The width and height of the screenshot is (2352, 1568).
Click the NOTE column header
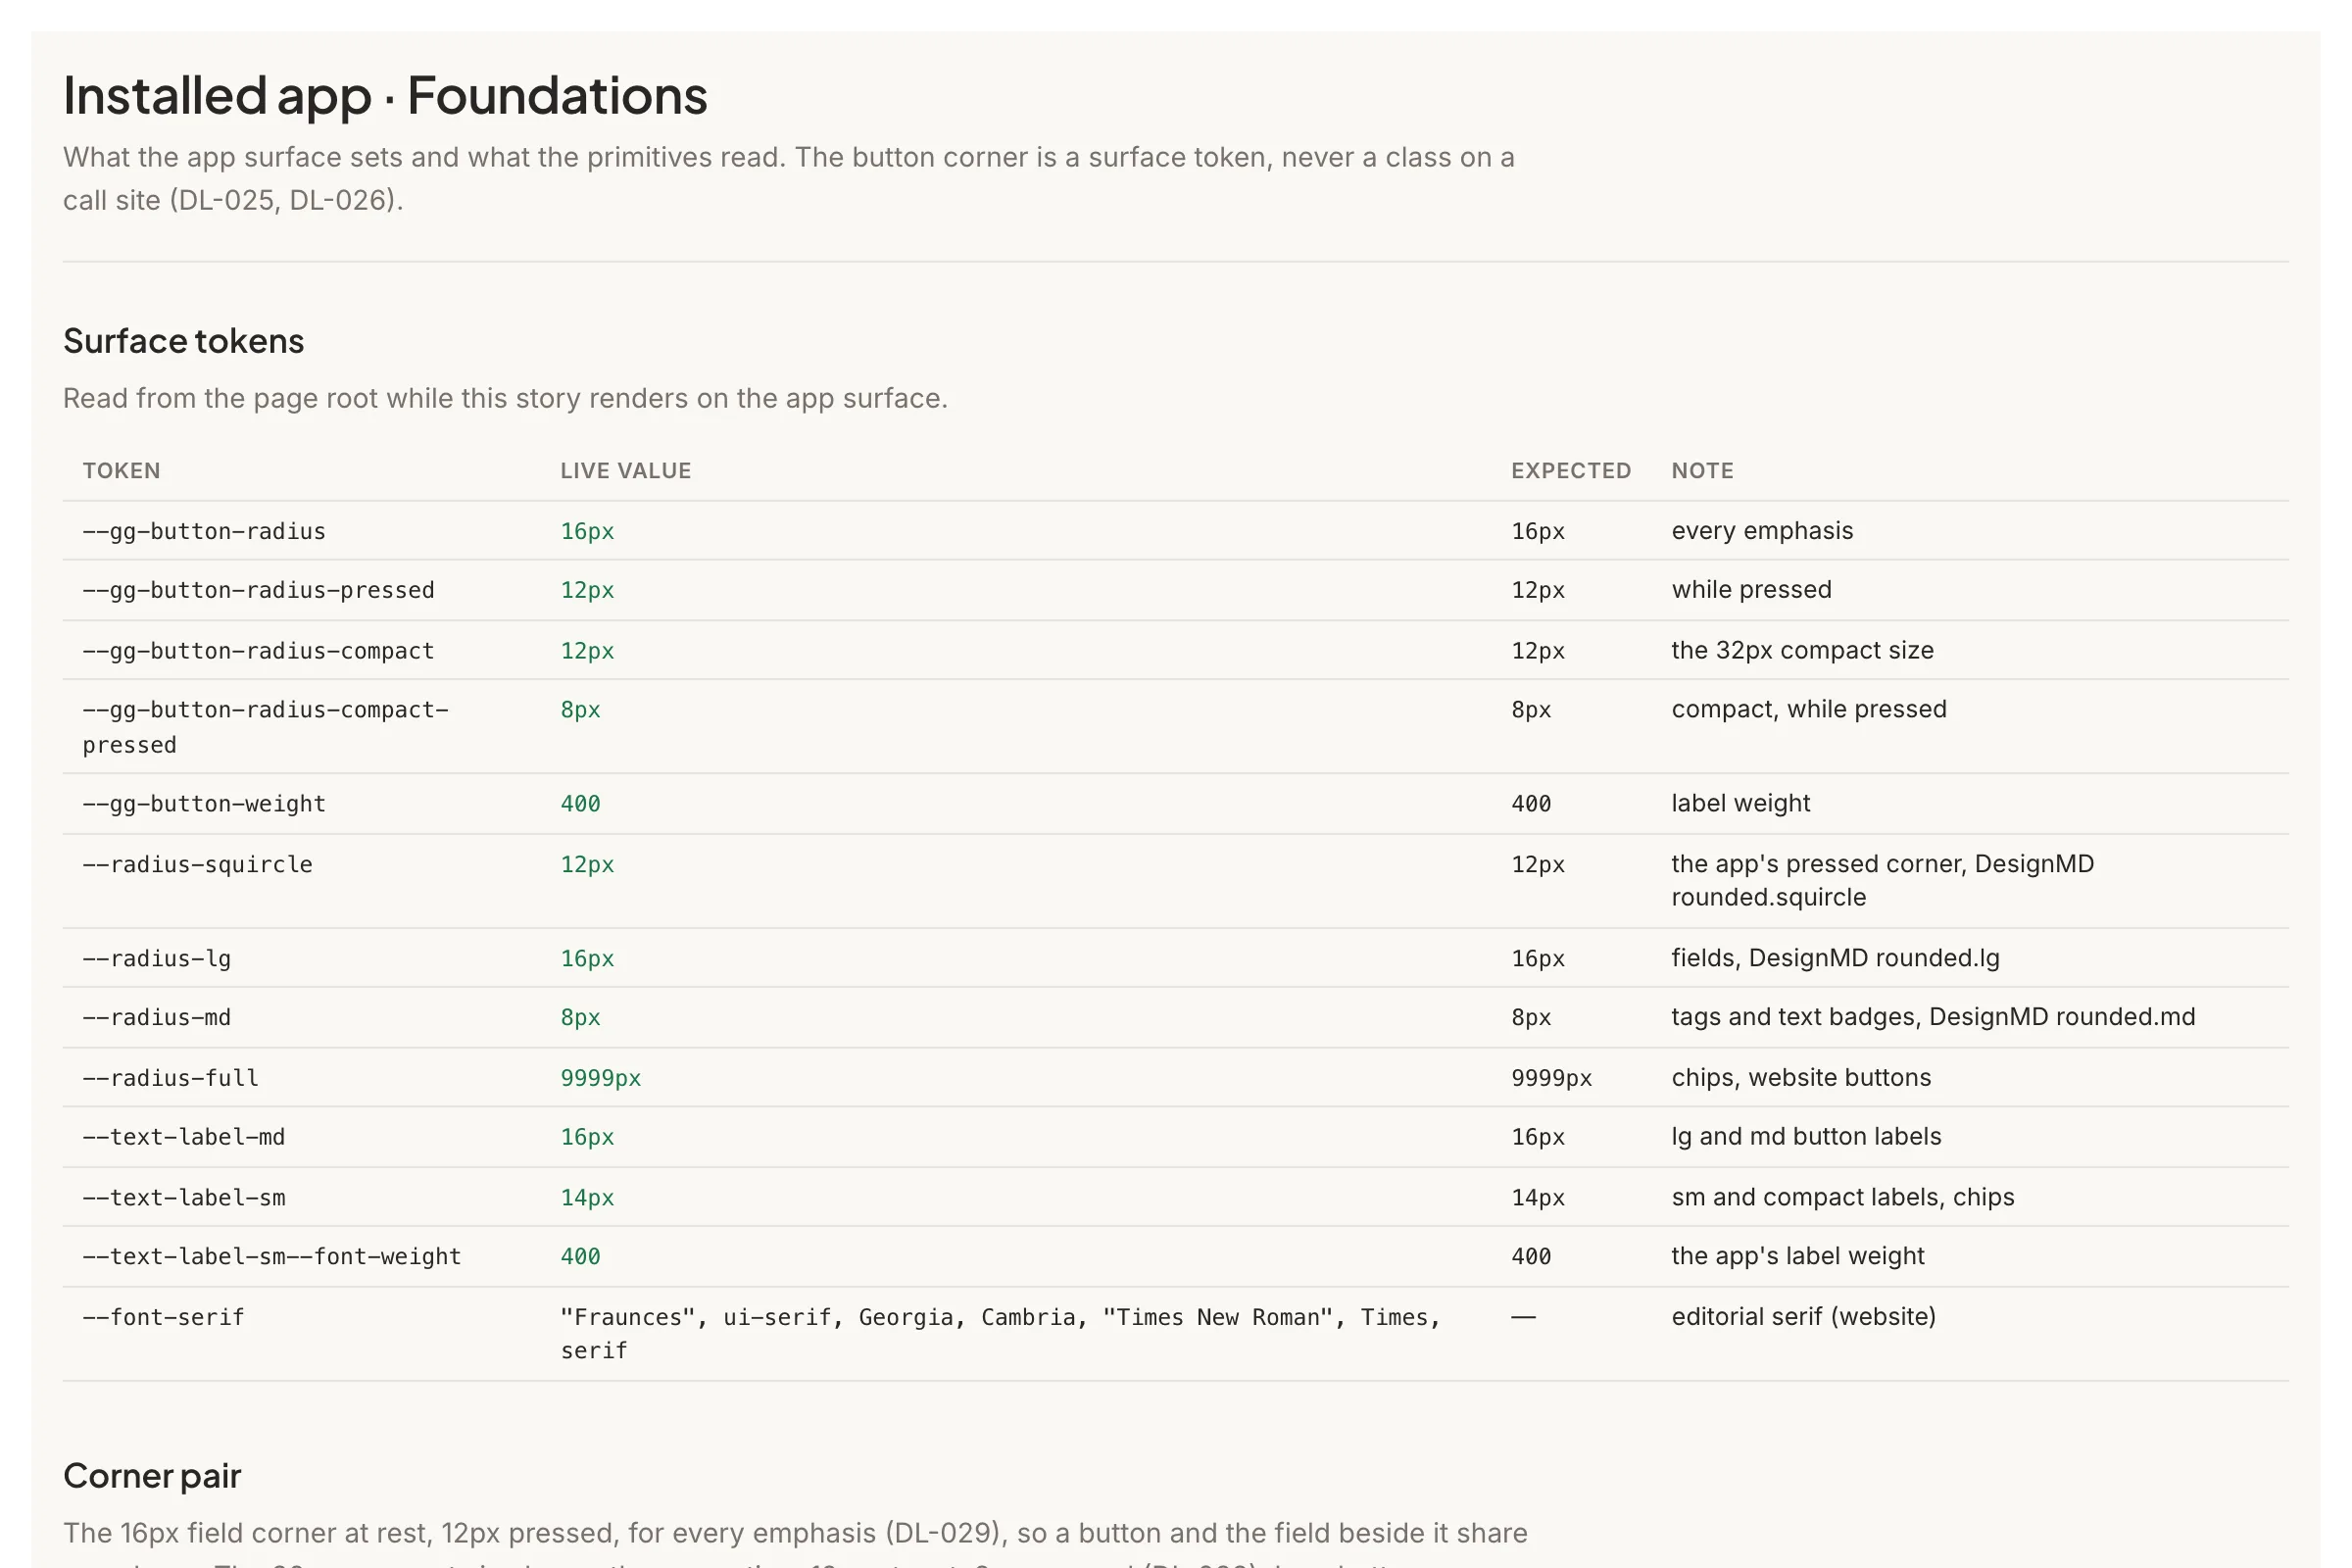click(1703, 471)
